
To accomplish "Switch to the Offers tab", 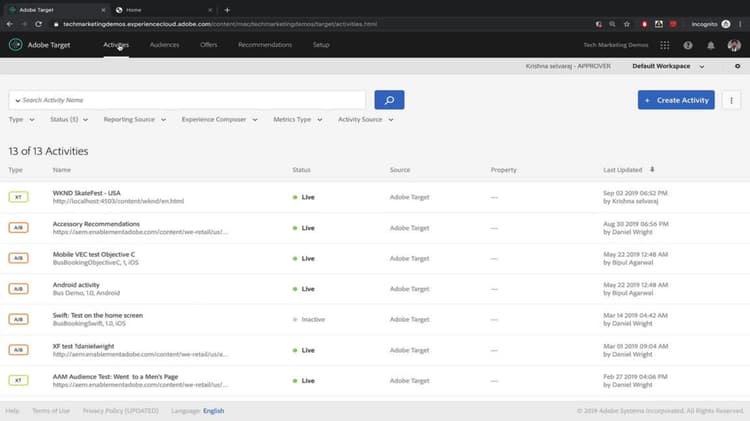I will [x=209, y=44].
